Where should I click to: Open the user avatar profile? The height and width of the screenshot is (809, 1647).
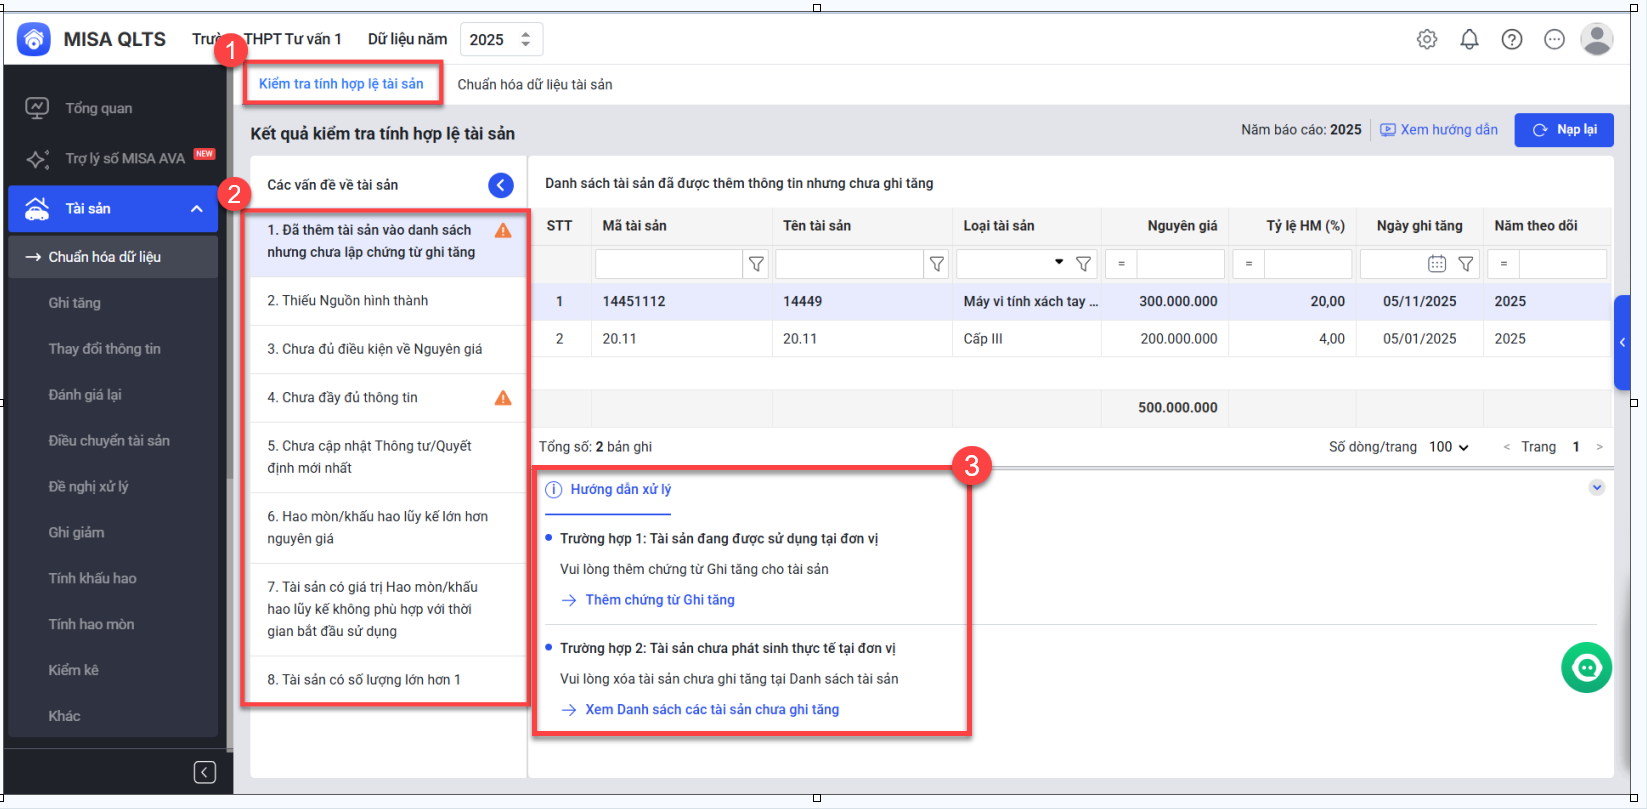1596,39
